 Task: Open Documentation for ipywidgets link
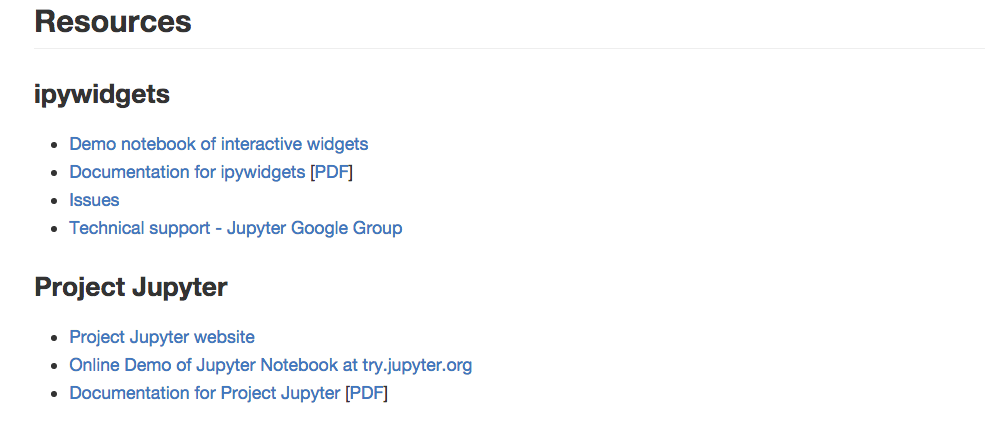click(x=186, y=172)
